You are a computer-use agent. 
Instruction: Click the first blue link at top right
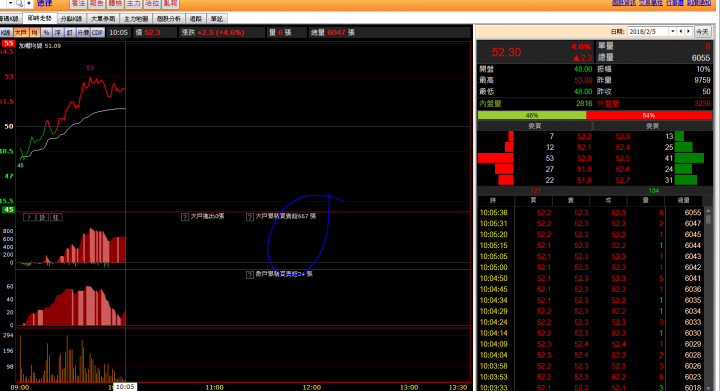[624, 3]
